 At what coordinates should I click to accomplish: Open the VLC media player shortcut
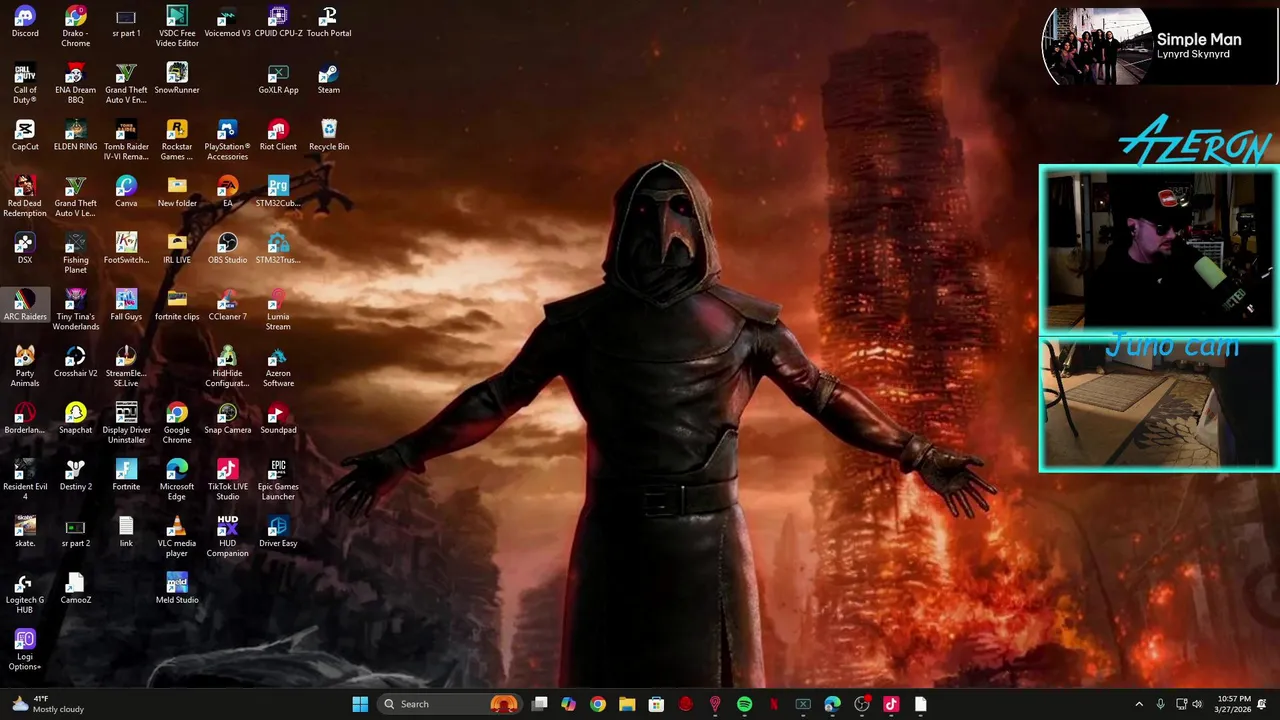pyautogui.click(x=177, y=537)
